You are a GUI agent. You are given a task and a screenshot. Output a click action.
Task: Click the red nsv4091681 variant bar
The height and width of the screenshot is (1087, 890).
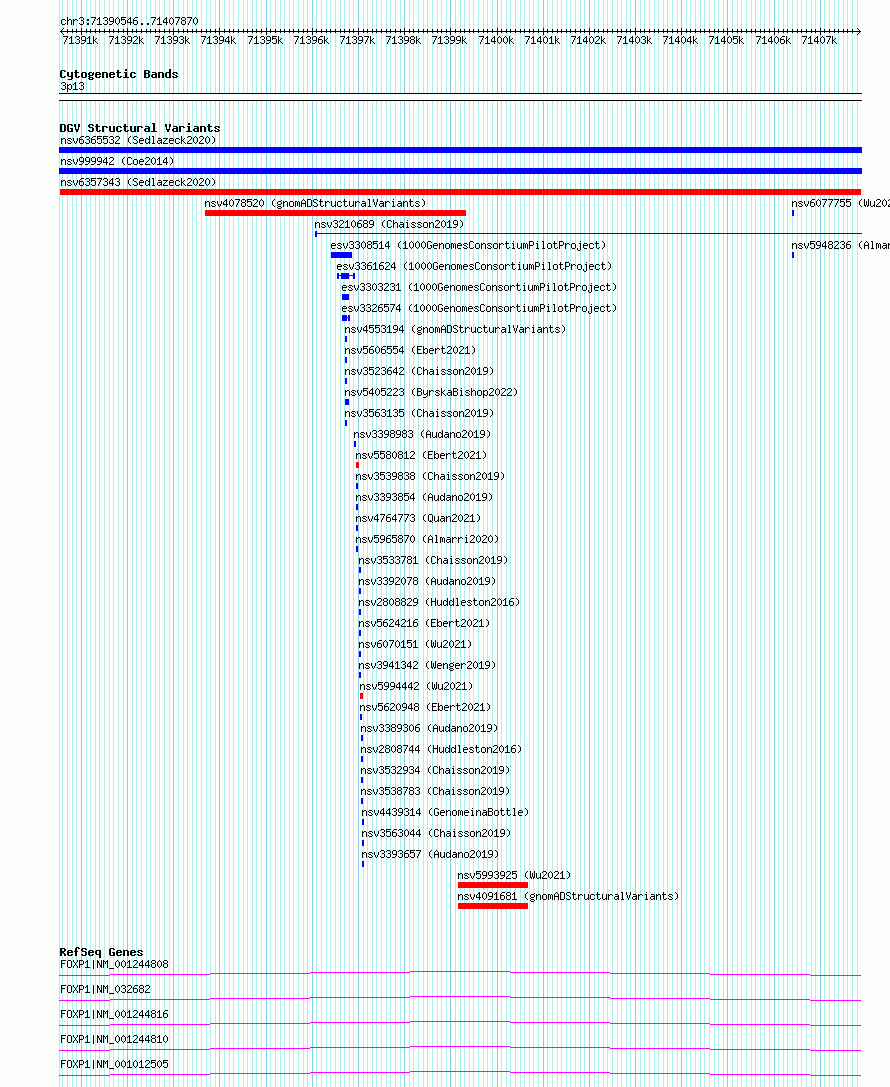coord(493,906)
